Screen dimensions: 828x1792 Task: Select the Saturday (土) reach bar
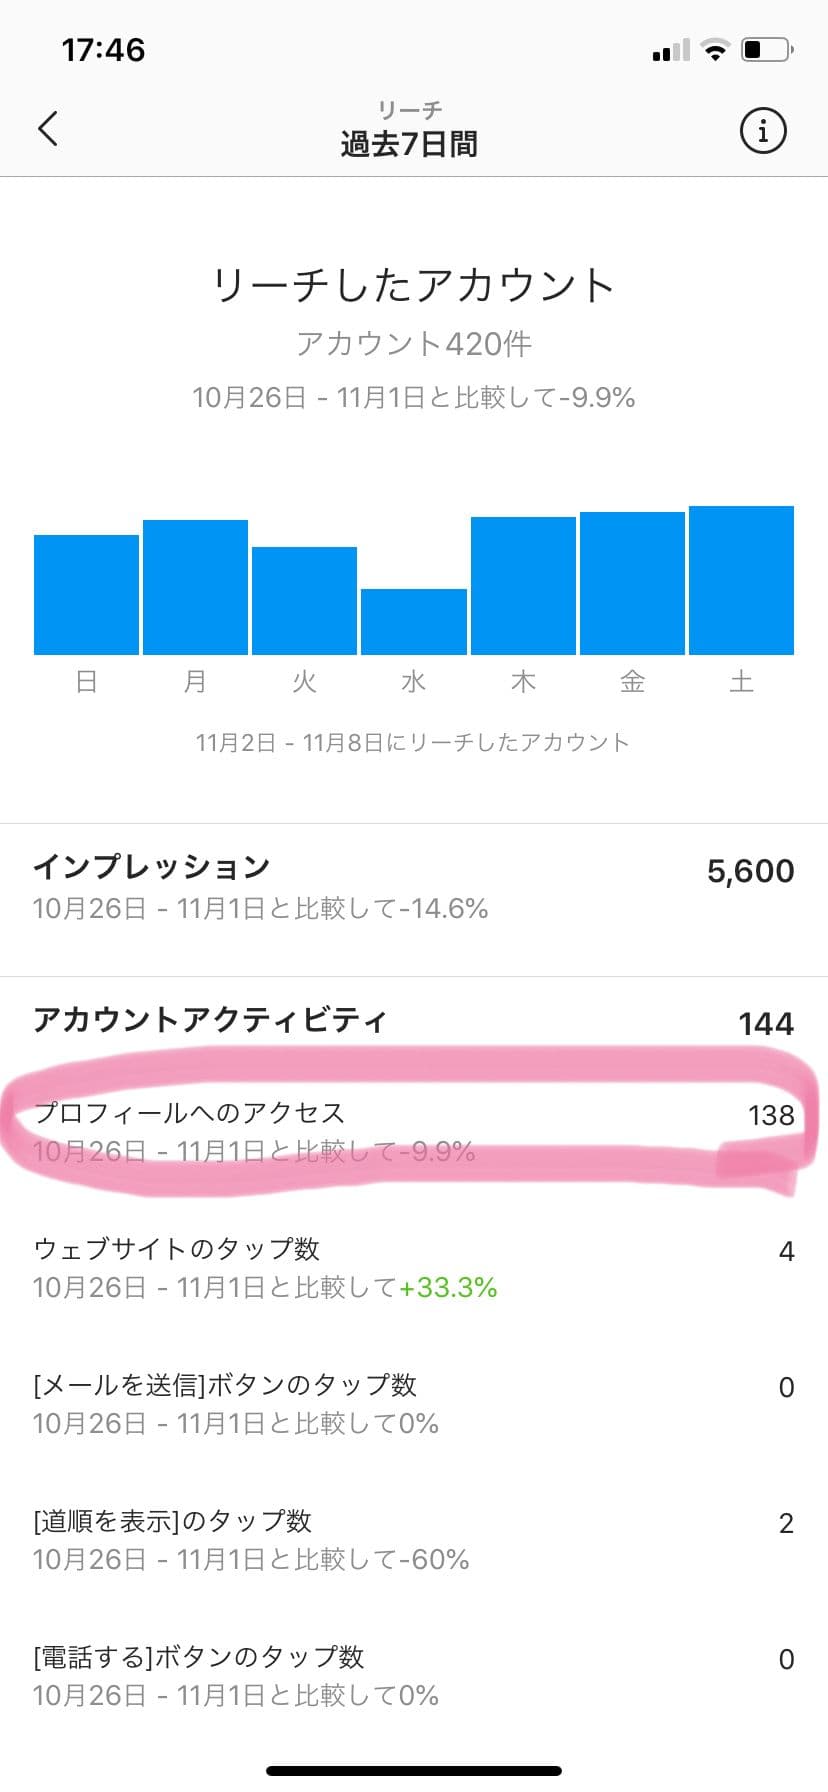[741, 580]
